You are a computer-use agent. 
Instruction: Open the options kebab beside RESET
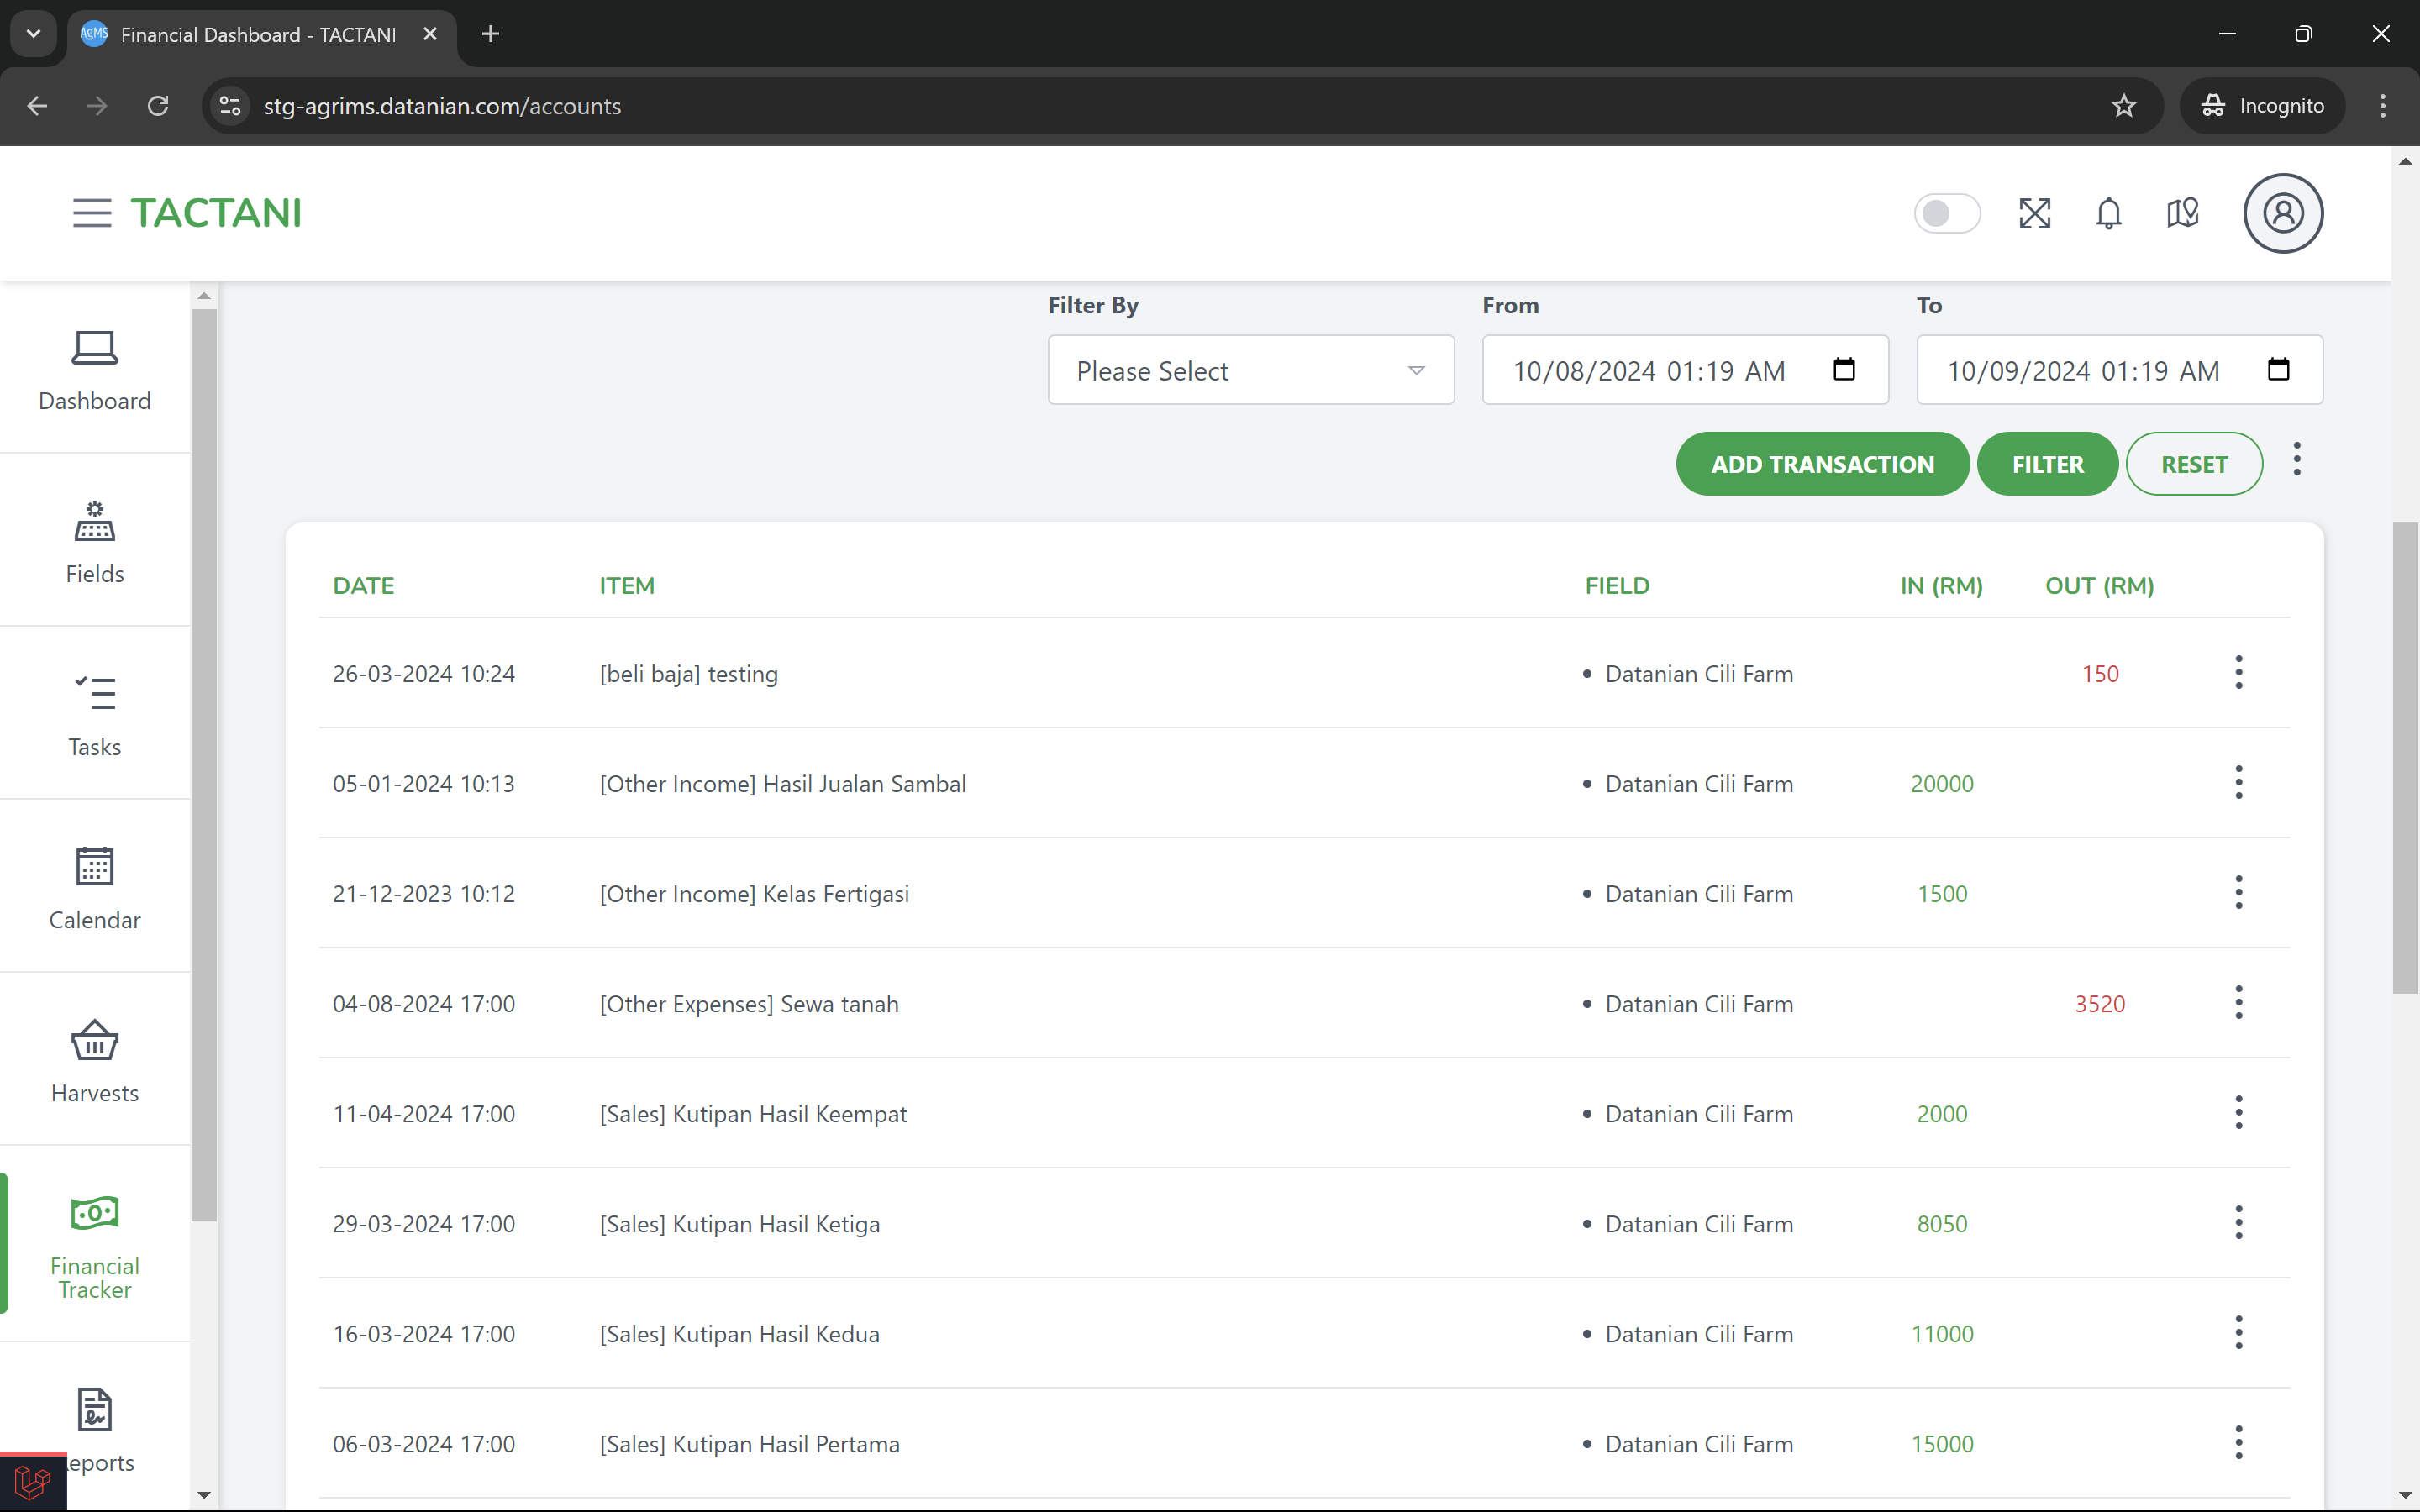pyautogui.click(x=2297, y=459)
